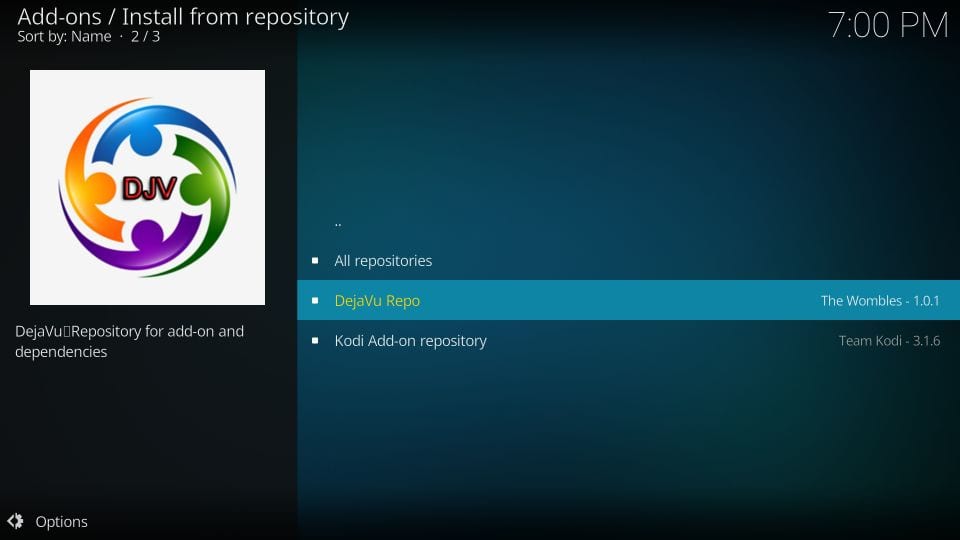
Task: Click 'Team Kodi - 3.1.6' version text
Action: (x=889, y=340)
